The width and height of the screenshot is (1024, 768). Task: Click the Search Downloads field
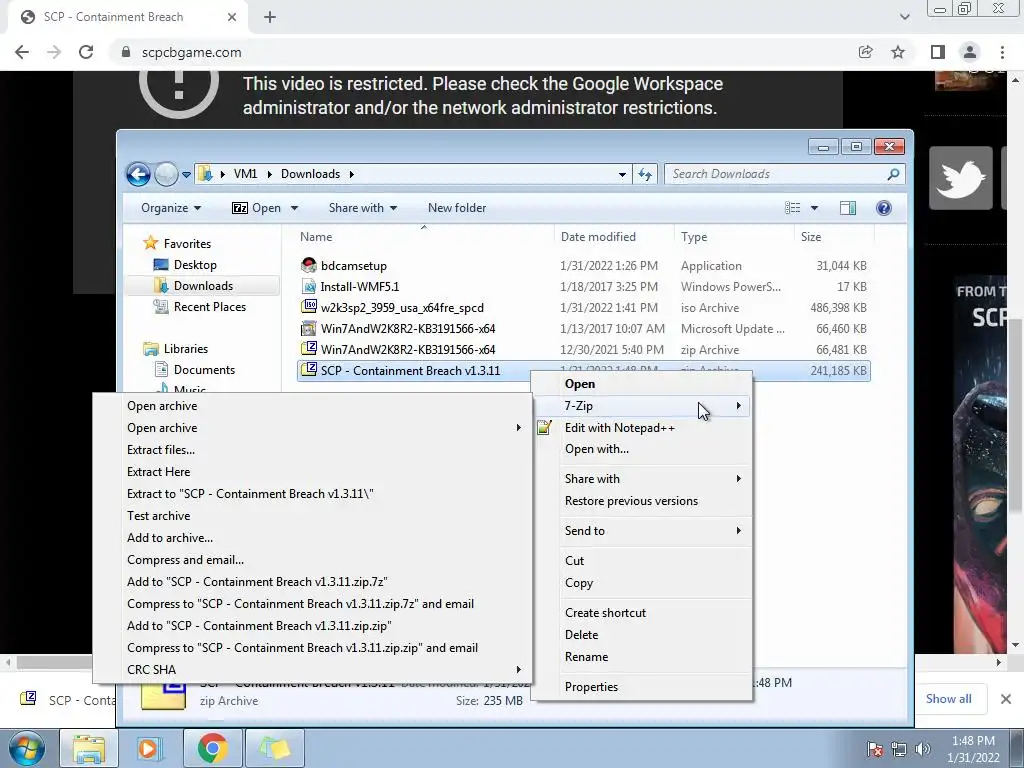pyautogui.click(x=785, y=174)
